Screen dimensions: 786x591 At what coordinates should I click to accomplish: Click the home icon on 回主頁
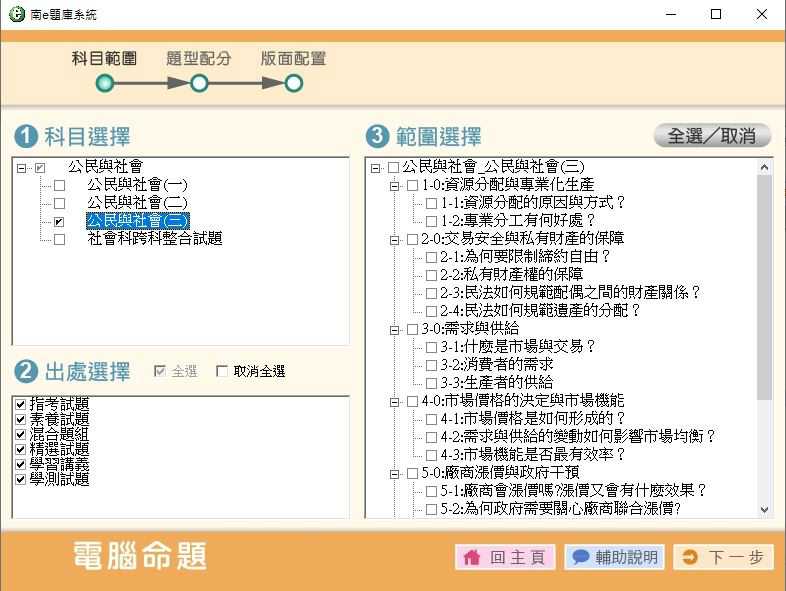coord(472,557)
